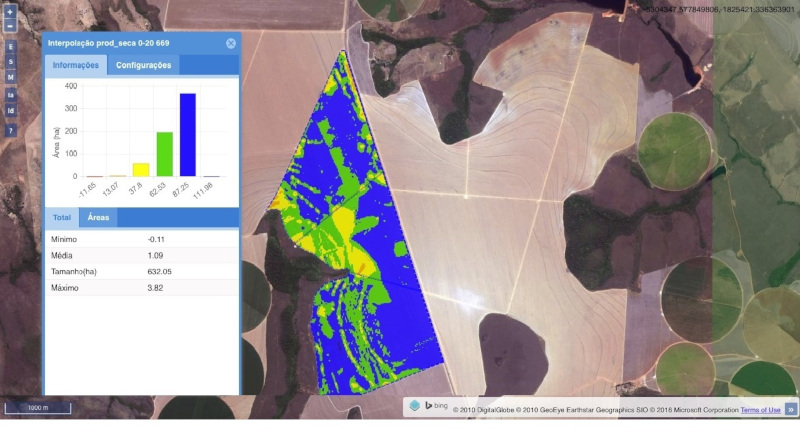Click the green 62.53 bar in chart

tap(164, 154)
